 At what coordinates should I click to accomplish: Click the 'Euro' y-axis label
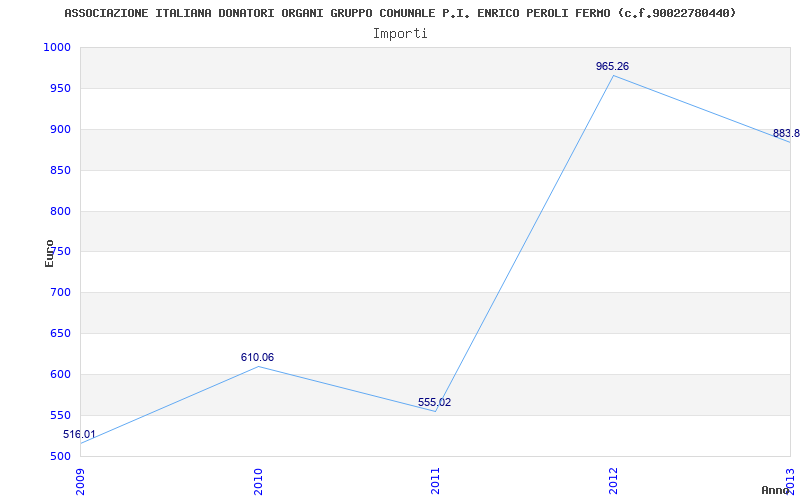(x=49, y=253)
